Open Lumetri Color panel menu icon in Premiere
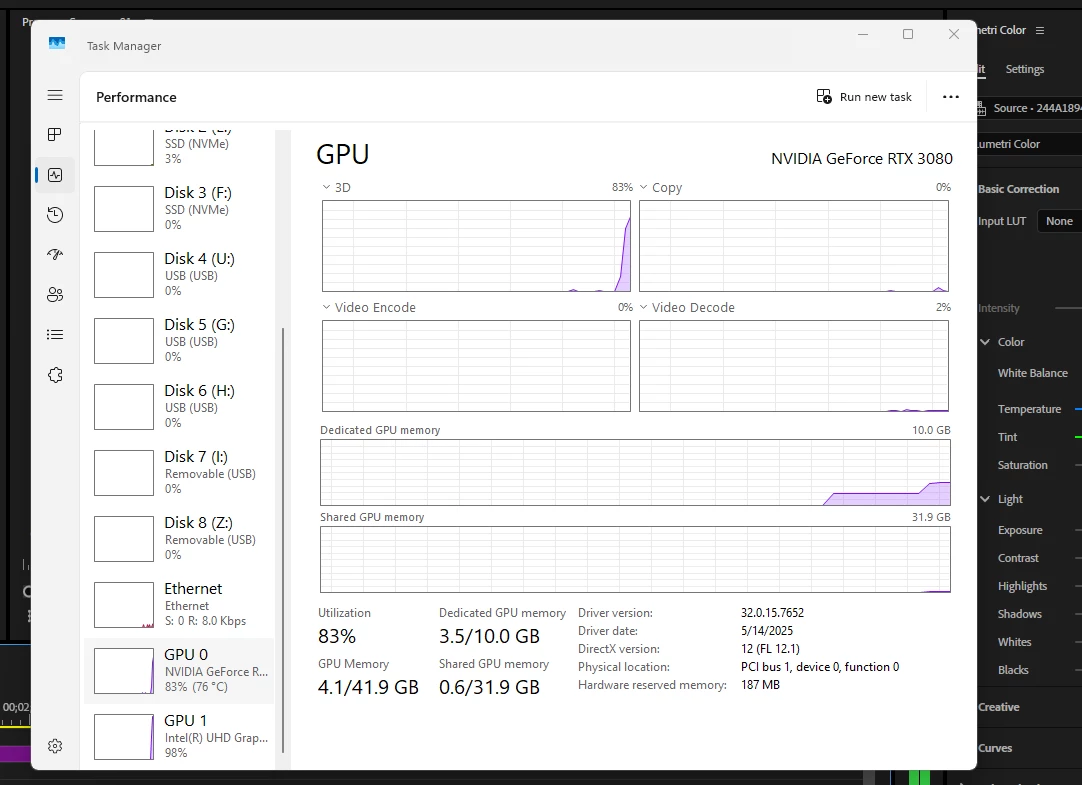 [1040, 30]
